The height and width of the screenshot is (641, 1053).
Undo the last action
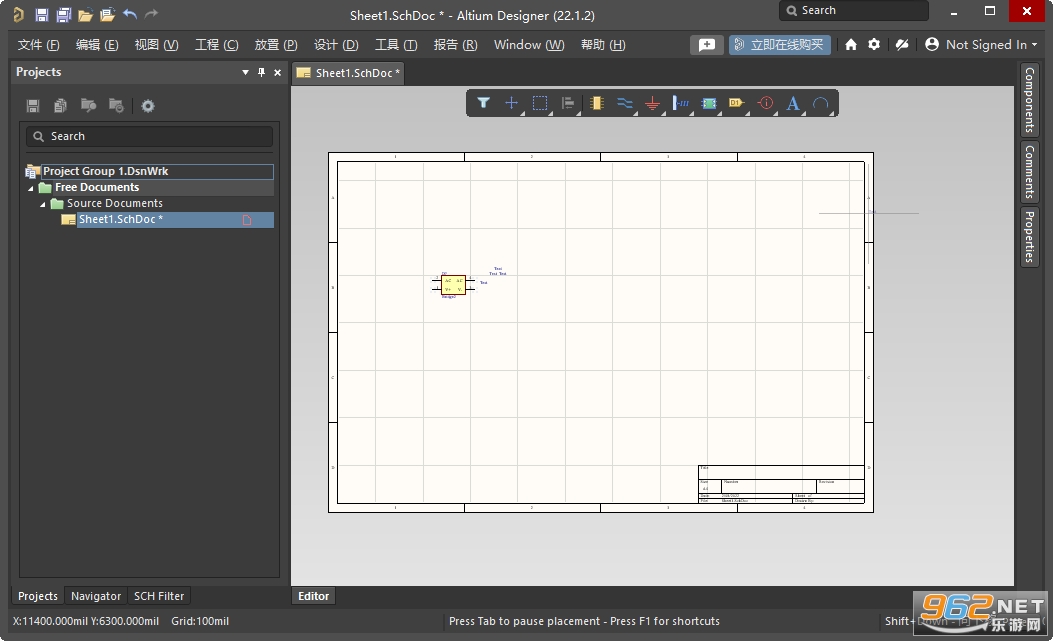click(130, 13)
